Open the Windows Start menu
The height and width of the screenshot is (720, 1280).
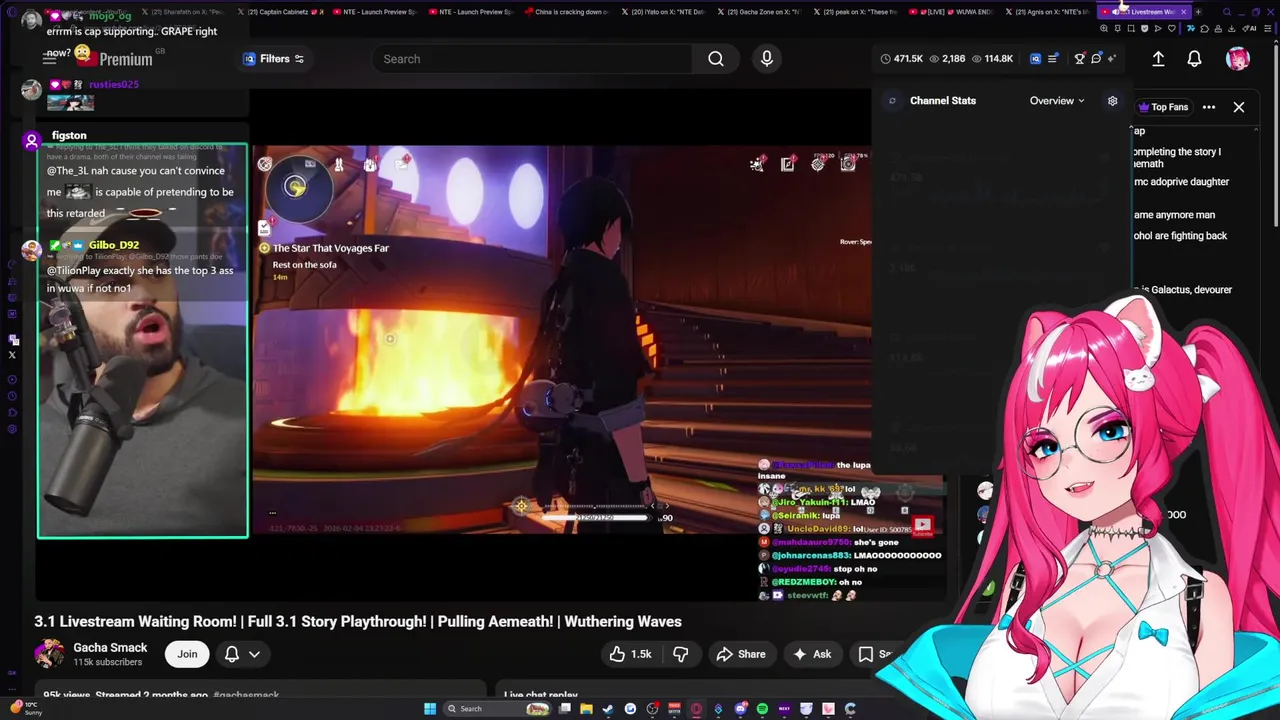pos(430,709)
